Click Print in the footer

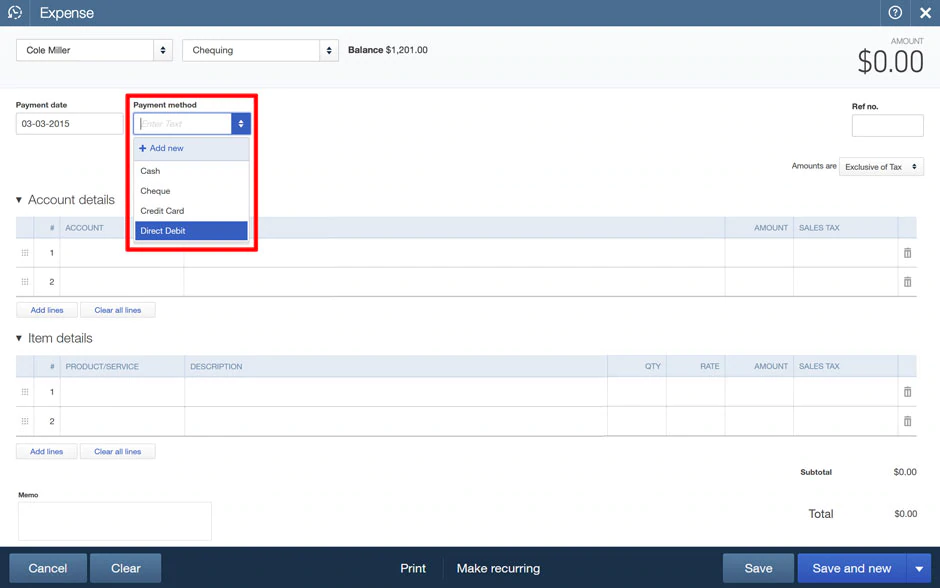click(413, 568)
